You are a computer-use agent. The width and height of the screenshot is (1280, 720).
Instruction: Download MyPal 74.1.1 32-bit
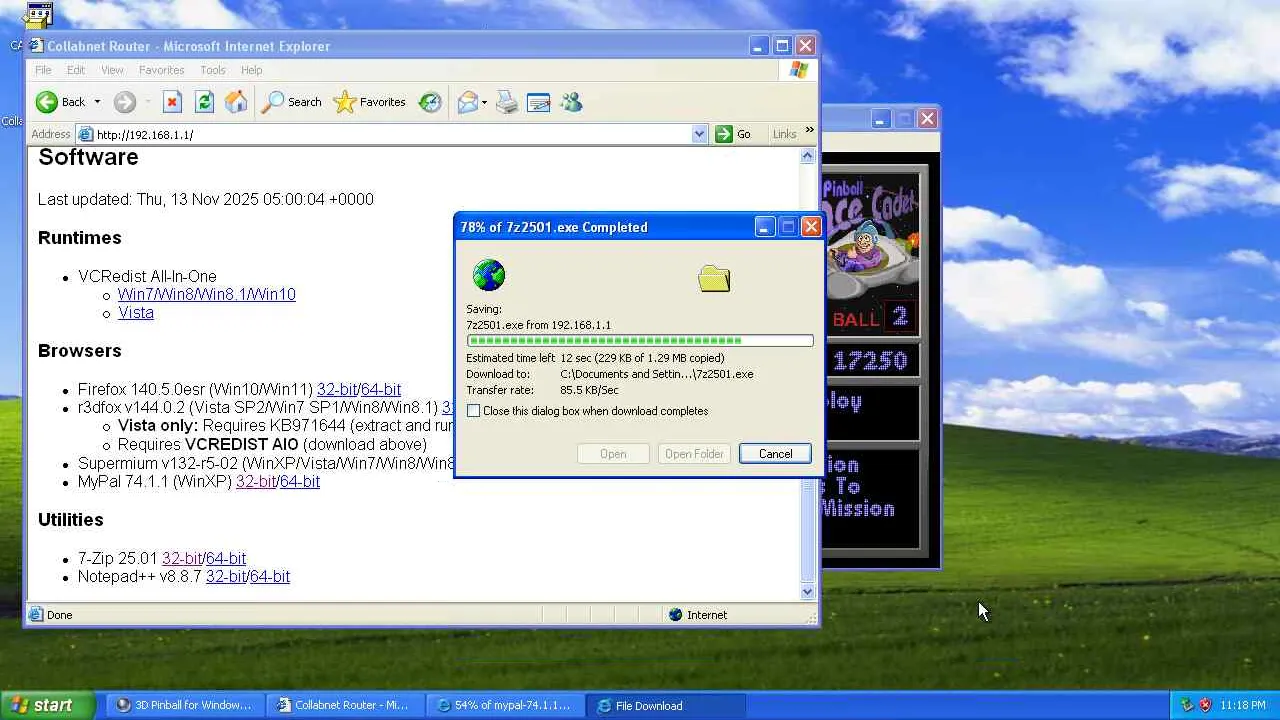[x=256, y=481]
